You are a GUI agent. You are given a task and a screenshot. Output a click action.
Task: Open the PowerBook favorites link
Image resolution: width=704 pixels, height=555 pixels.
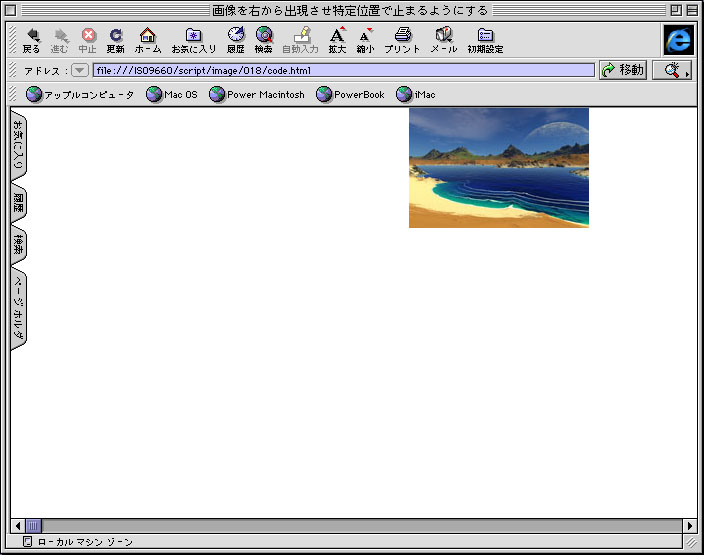tap(350, 95)
